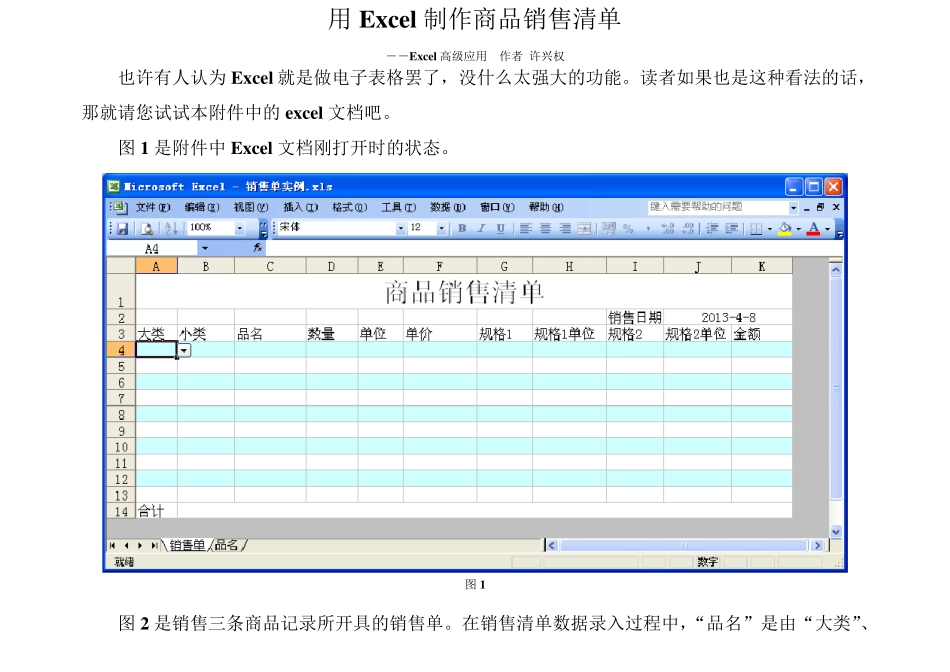The width and height of the screenshot is (950, 672).
Task: Select column header K
Action: [762, 267]
